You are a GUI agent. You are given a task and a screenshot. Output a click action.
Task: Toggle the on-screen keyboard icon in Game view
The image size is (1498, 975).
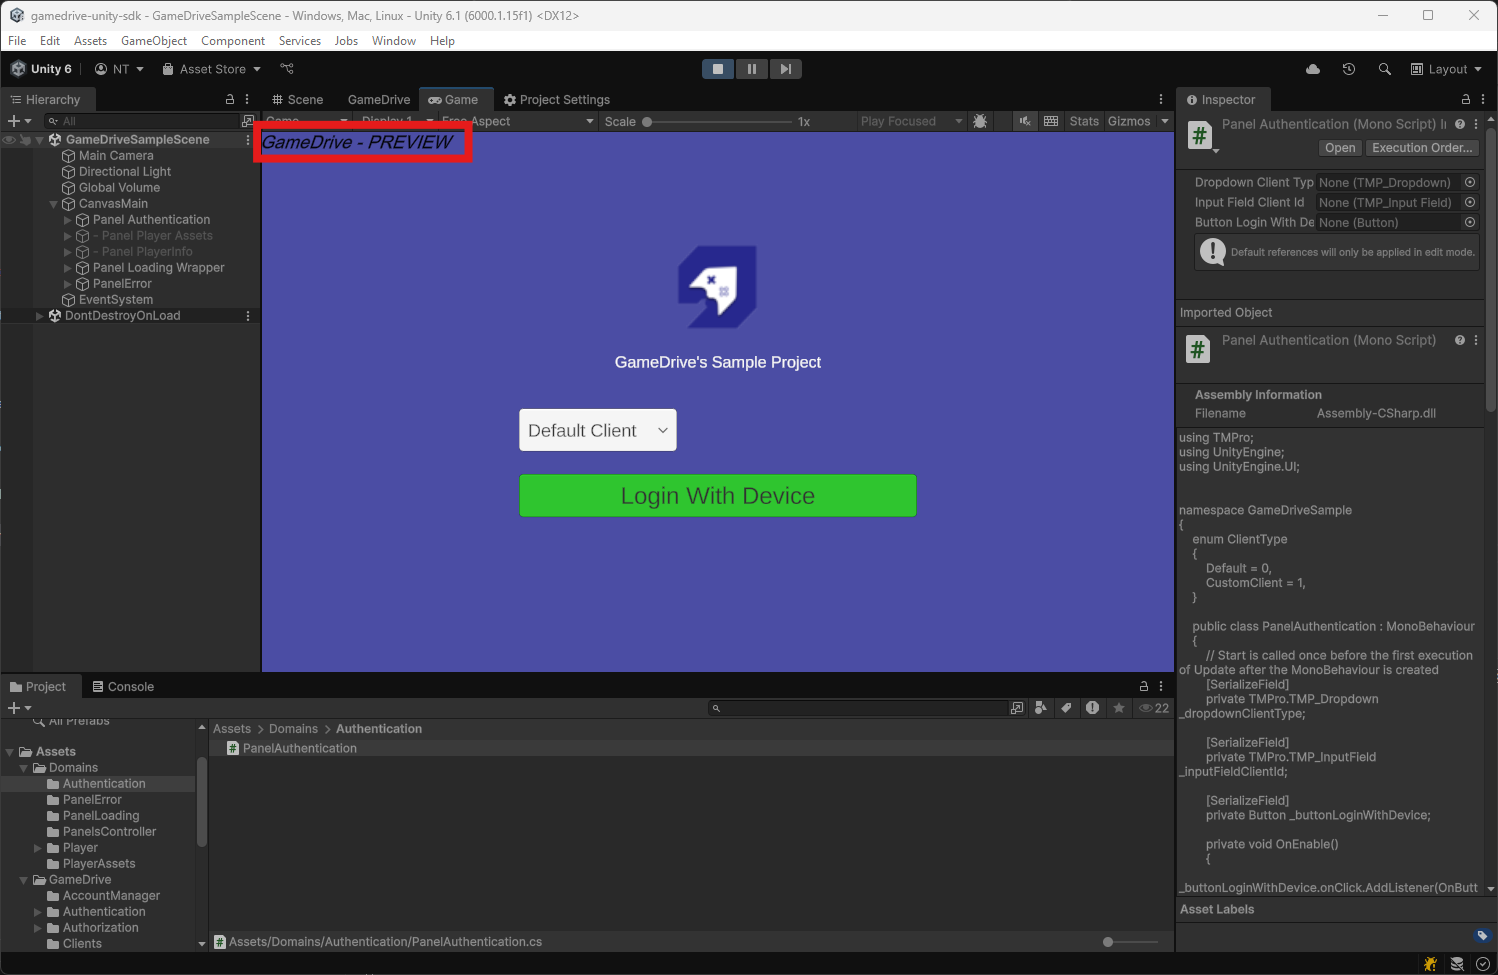[x=1051, y=121]
